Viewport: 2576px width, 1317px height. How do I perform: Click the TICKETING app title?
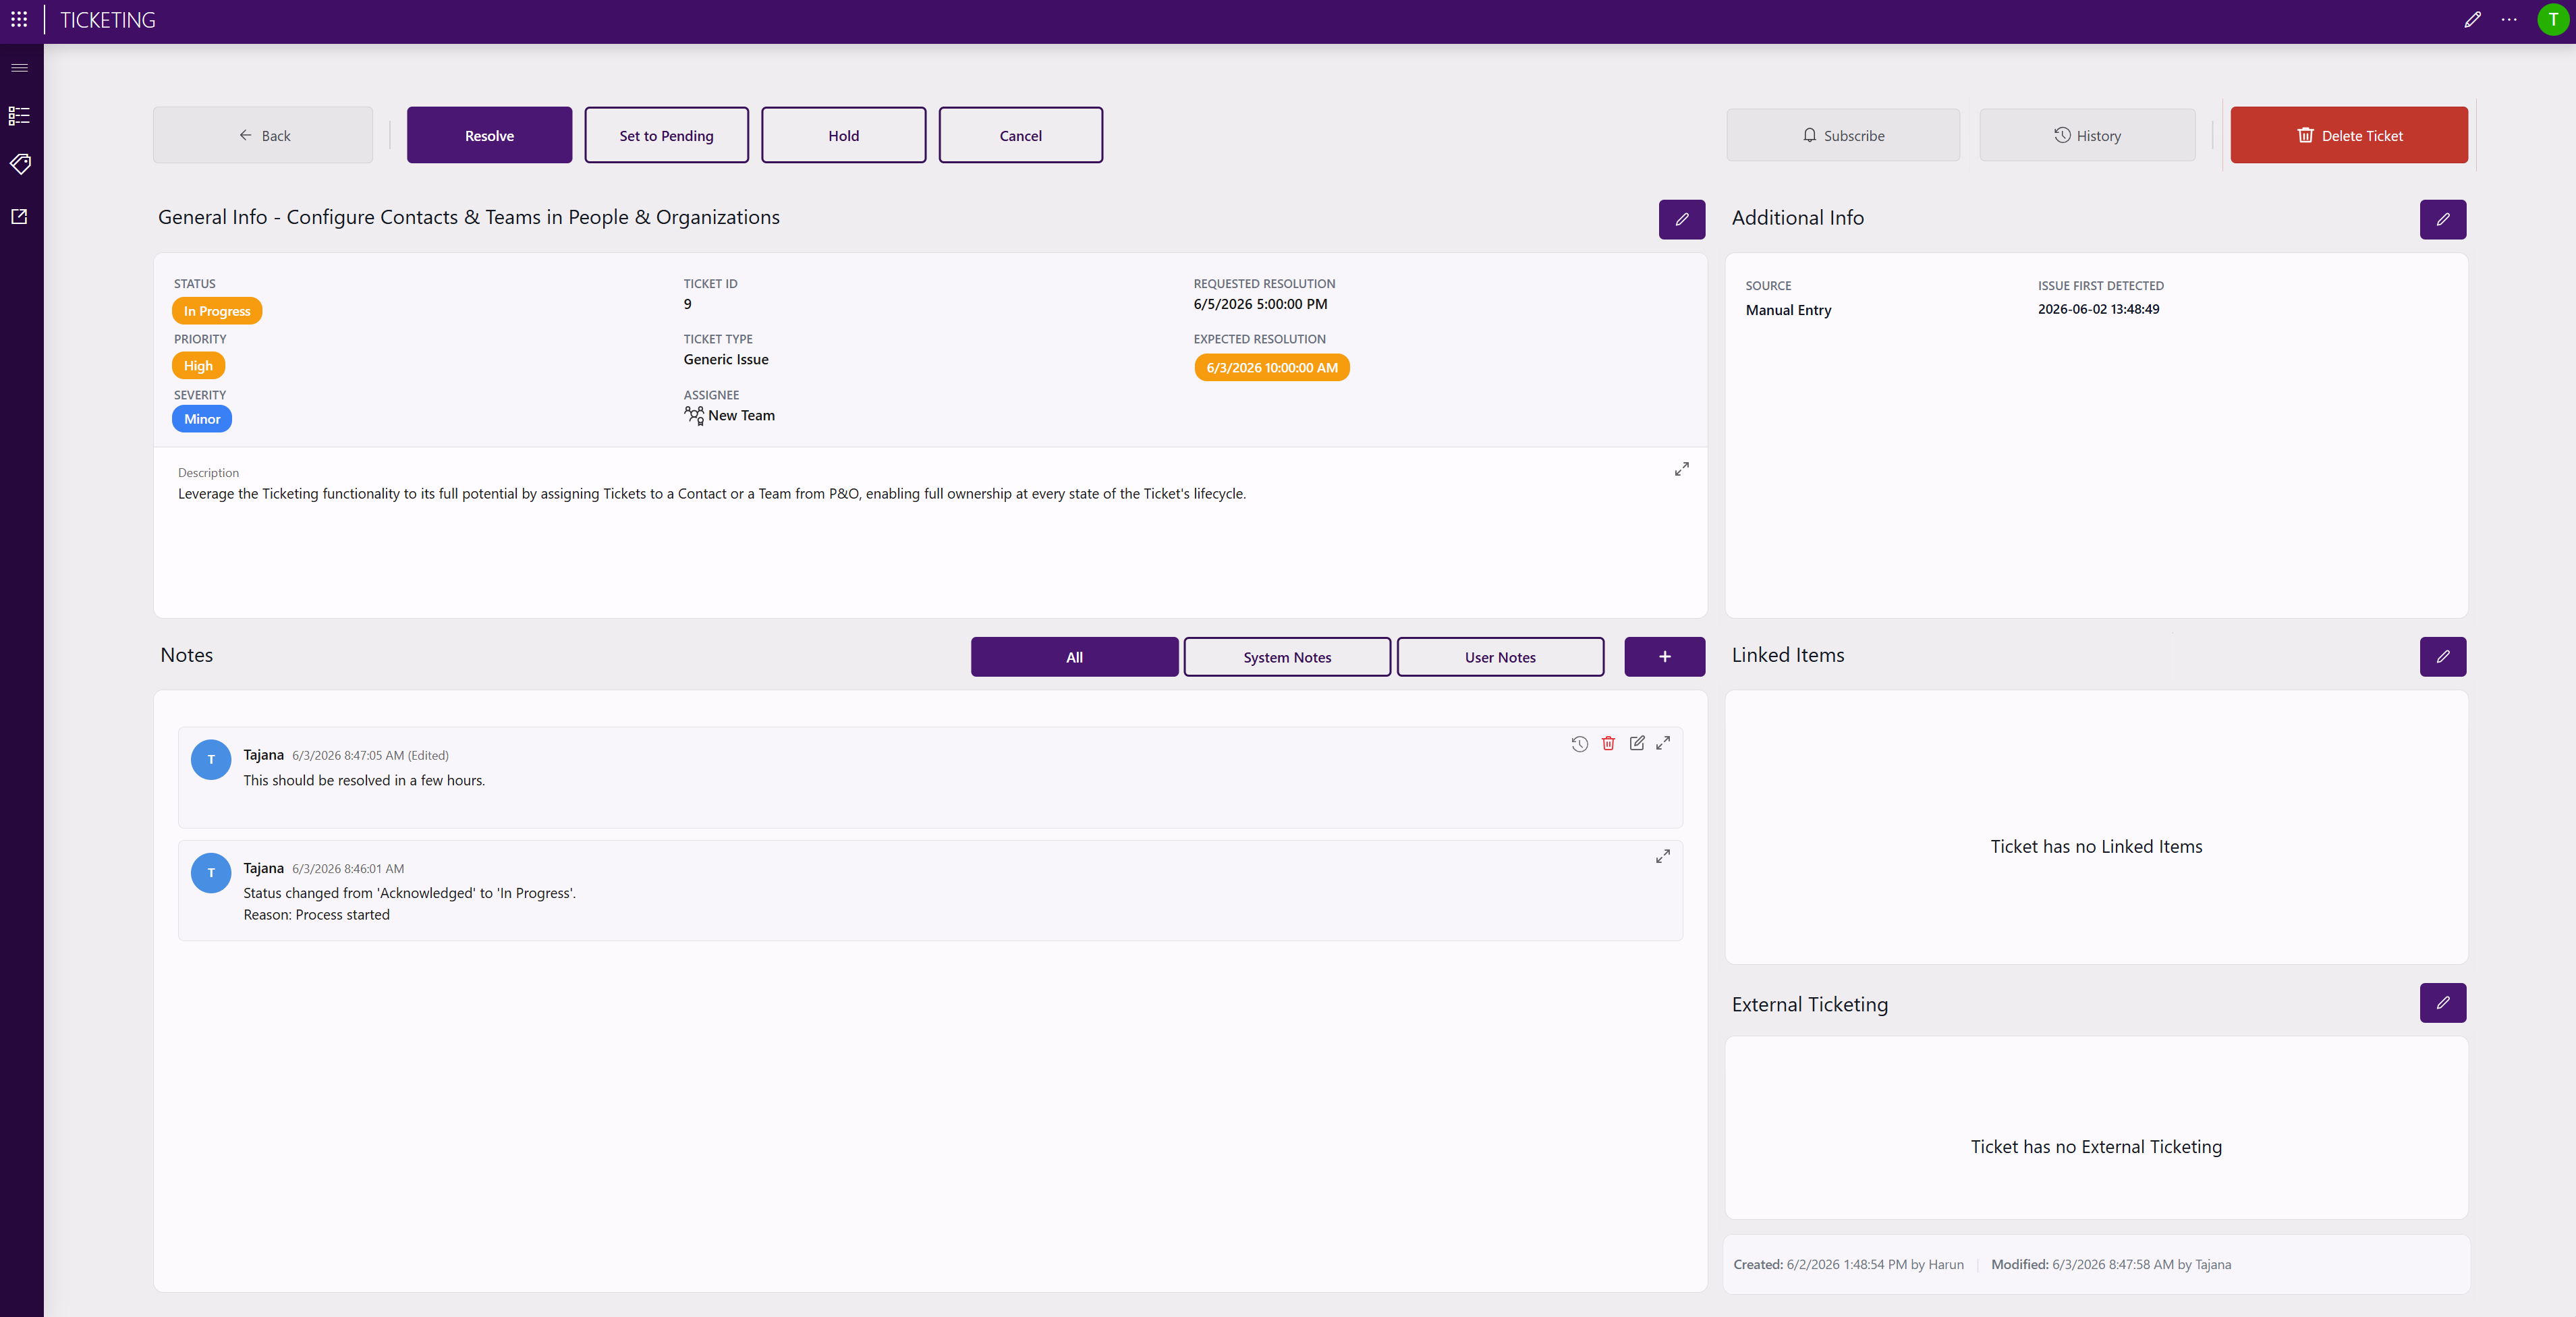[108, 20]
